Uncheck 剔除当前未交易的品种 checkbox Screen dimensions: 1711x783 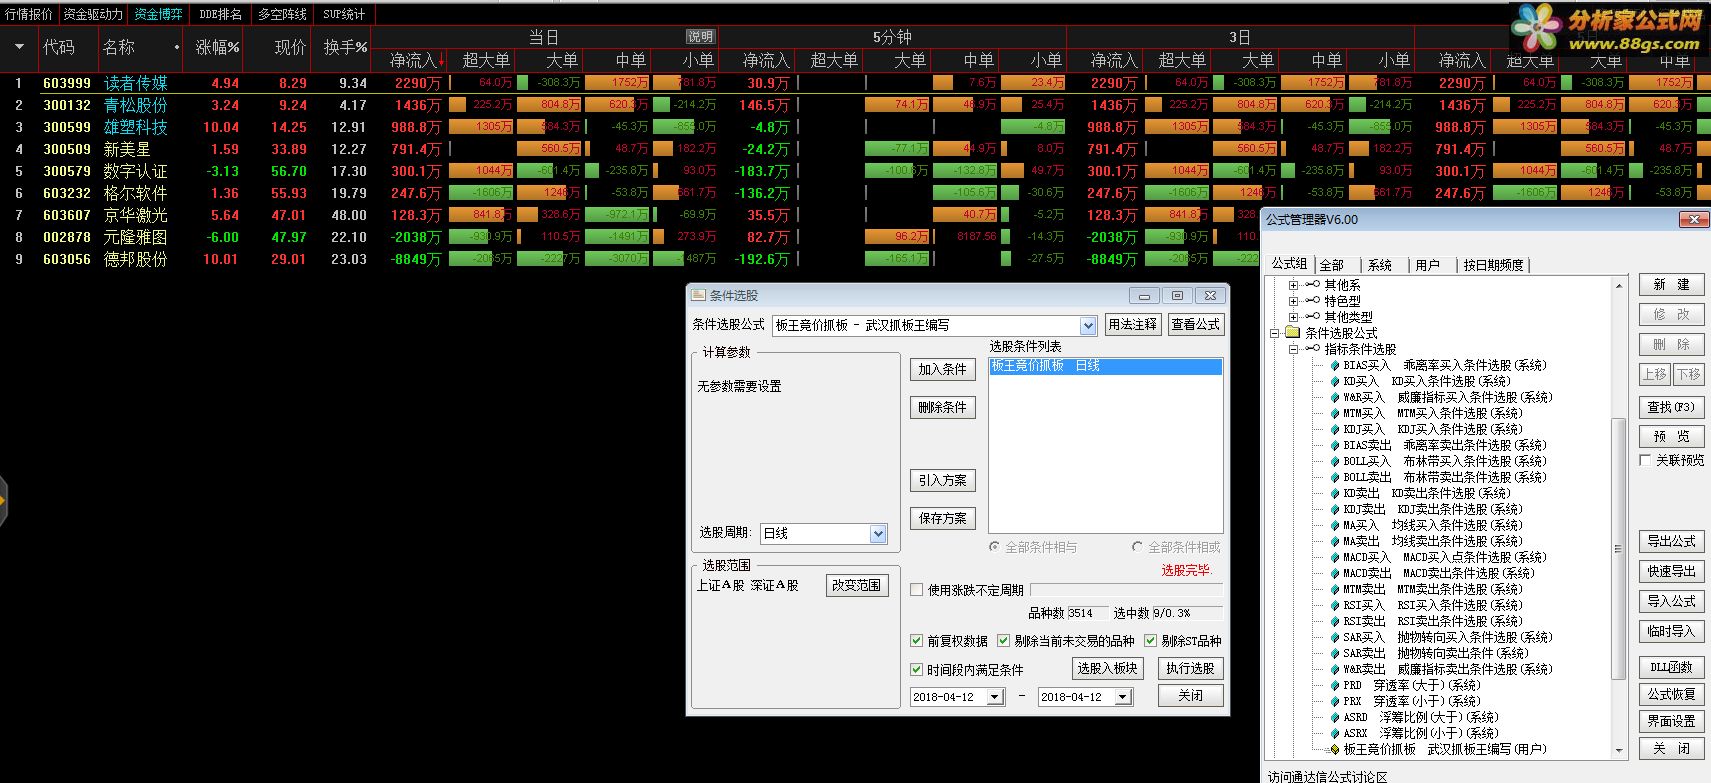click(x=1003, y=641)
